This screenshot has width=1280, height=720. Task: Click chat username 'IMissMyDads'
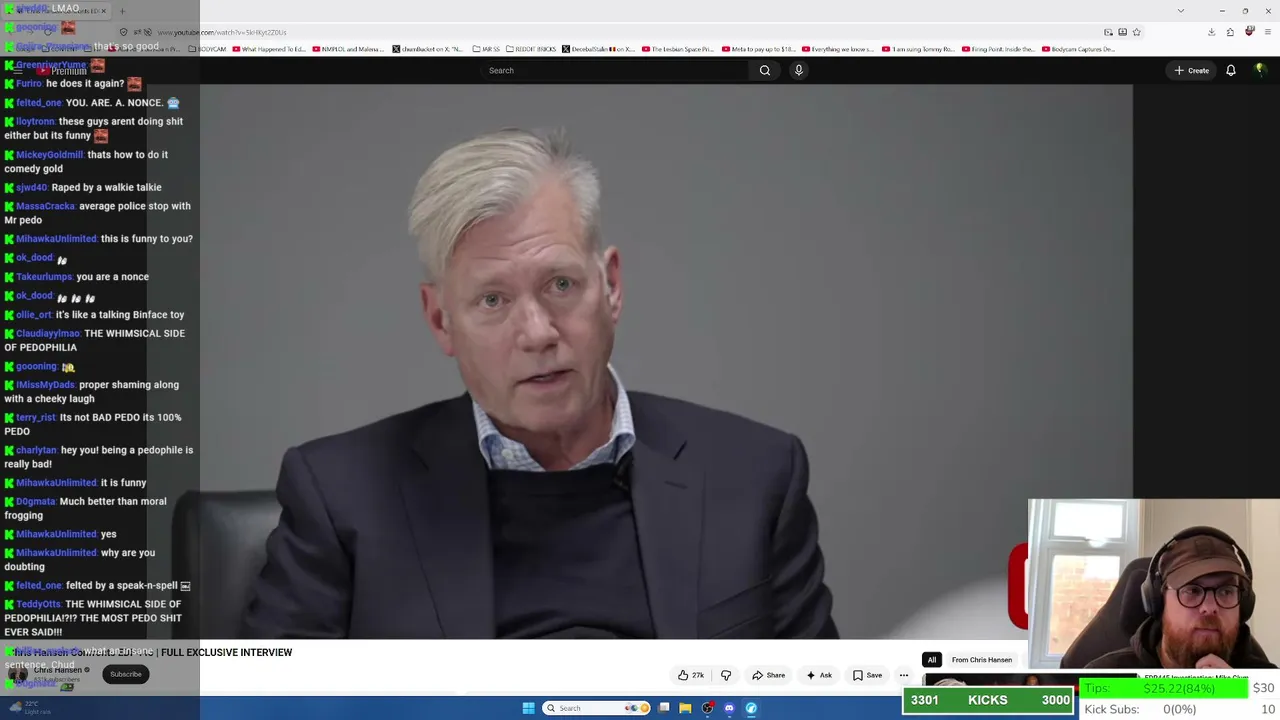45,385
